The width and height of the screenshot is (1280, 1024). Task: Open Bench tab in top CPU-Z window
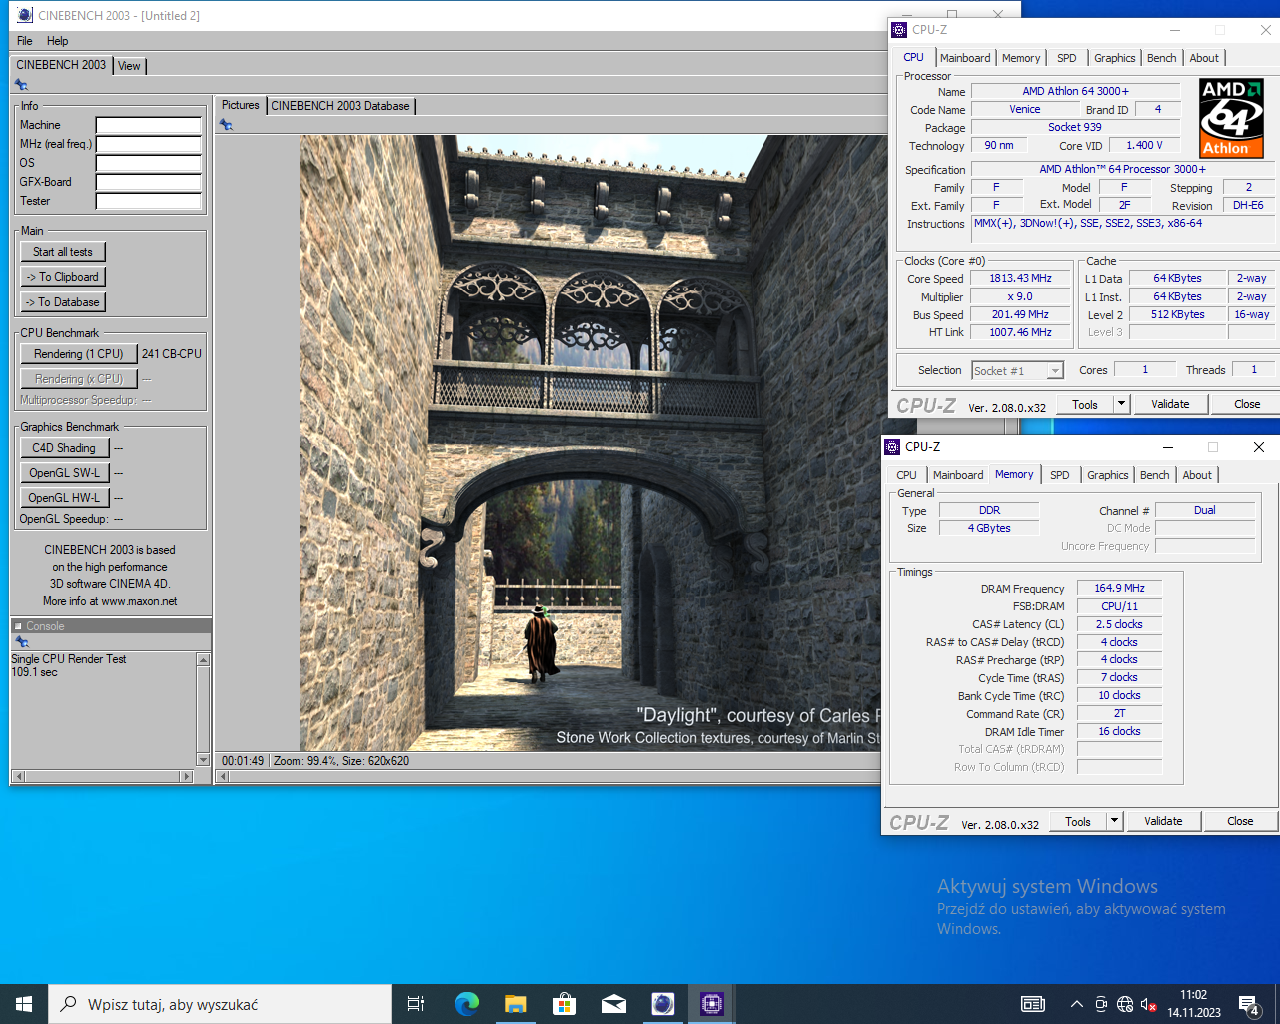click(x=1161, y=58)
